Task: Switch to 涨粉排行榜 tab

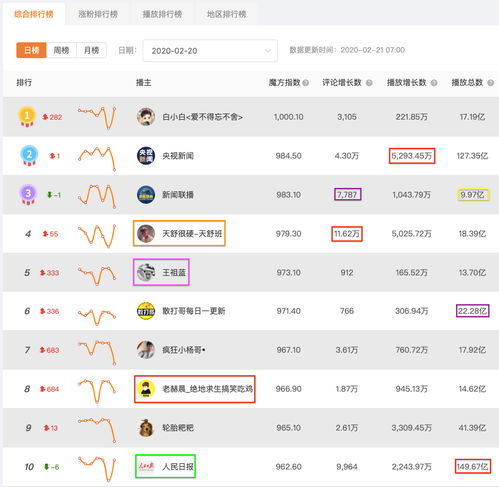Action: click(x=98, y=14)
